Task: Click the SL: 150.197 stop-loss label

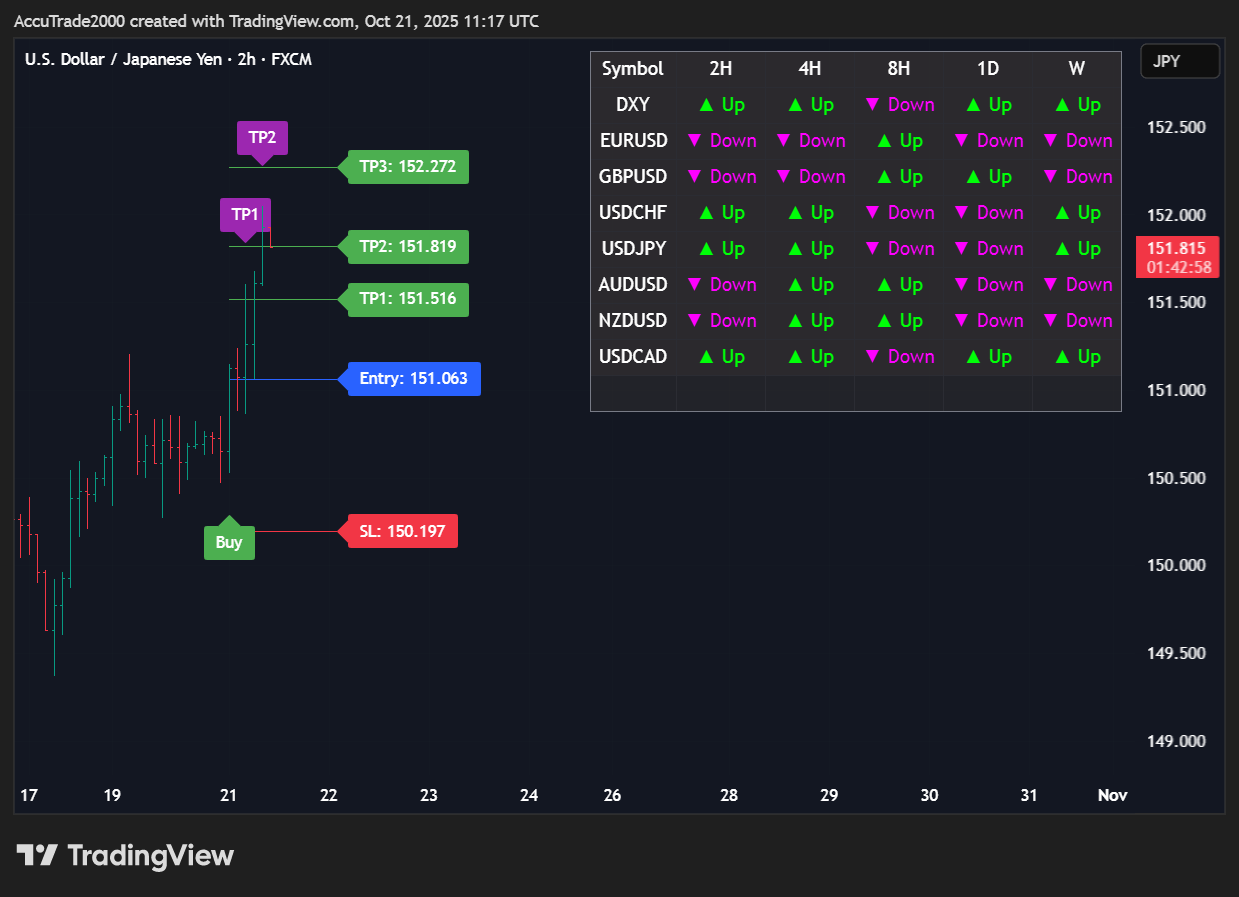Action: click(401, 531)
